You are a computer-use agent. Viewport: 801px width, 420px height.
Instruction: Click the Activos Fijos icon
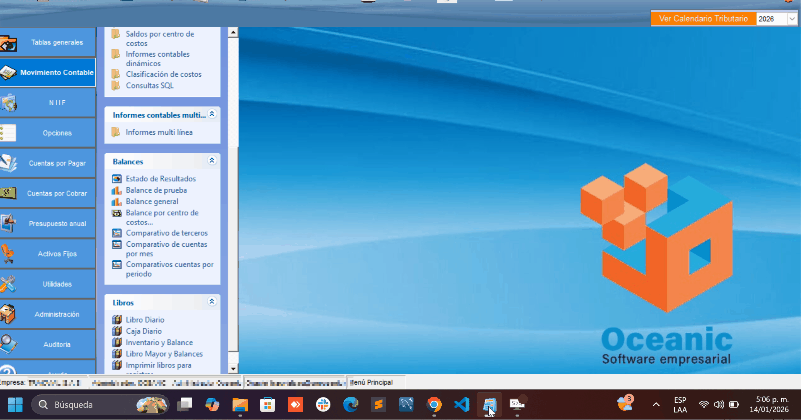pyautogui.click(x=9, y=254)
